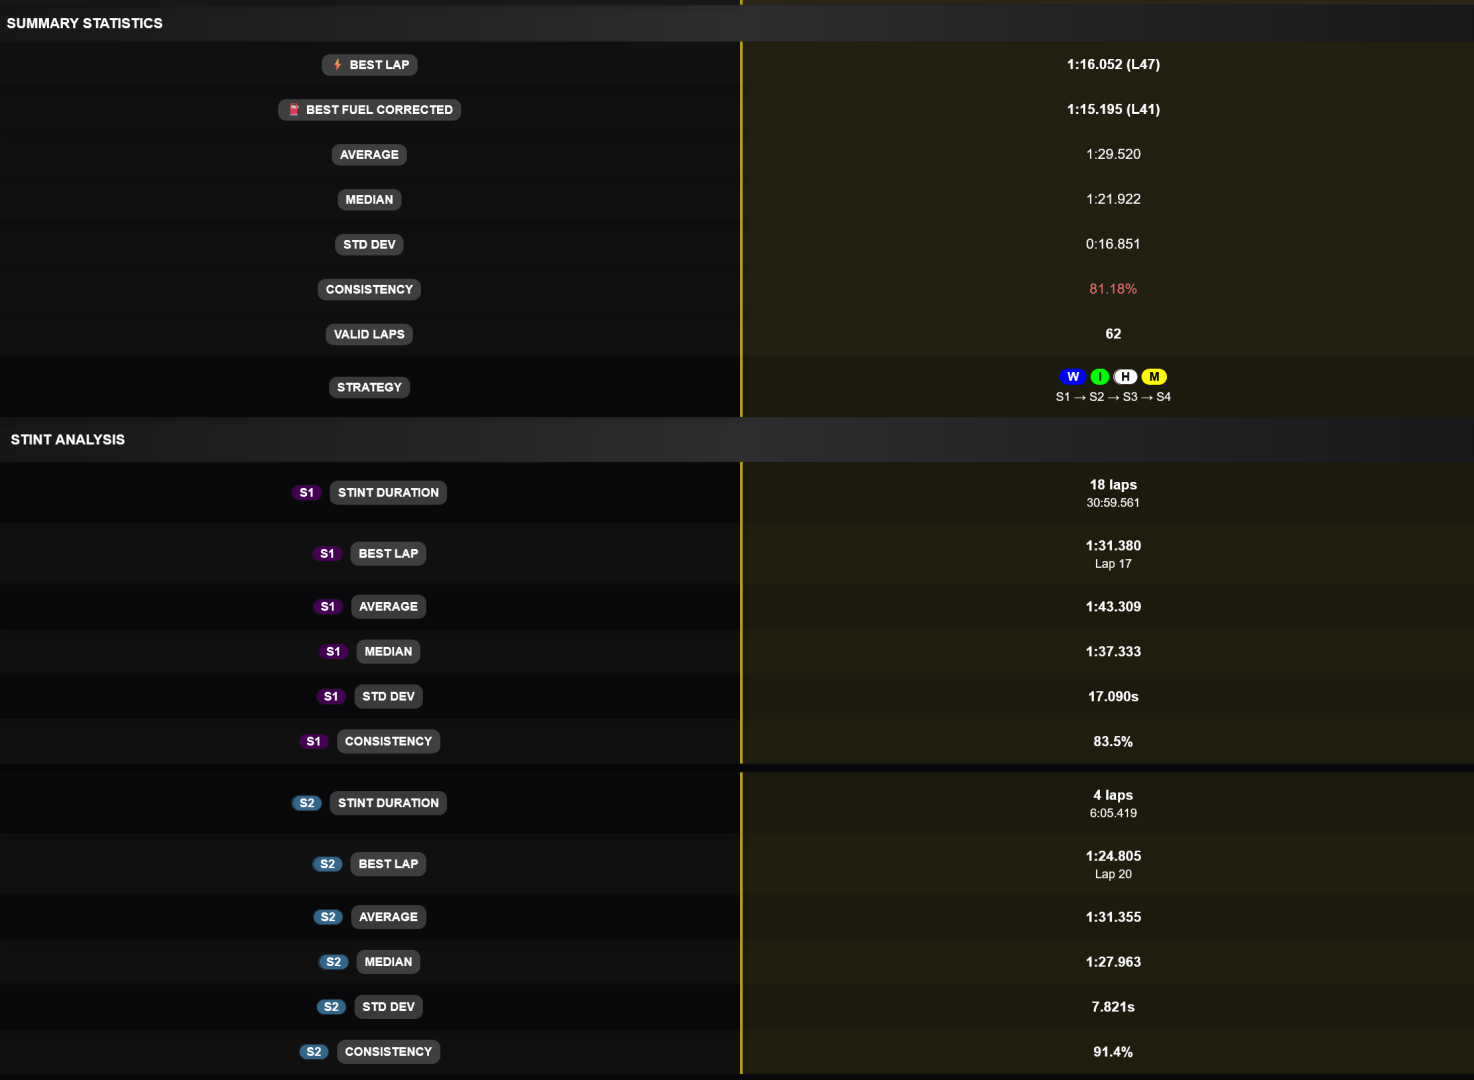Collapse the Stint Analysis section

pyautogui.click(x=68, y=440)
